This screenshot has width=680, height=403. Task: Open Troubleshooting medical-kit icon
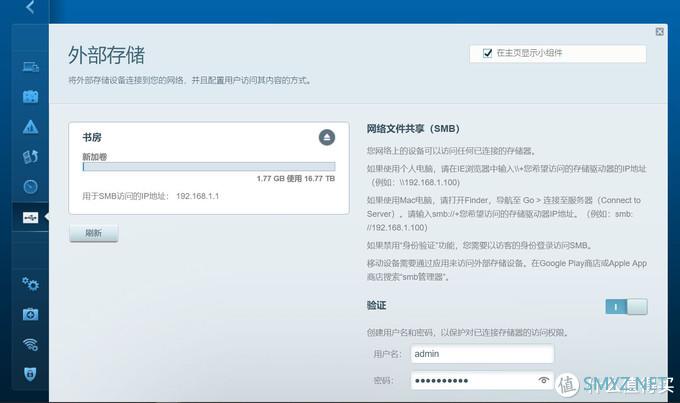pos(30,314)
